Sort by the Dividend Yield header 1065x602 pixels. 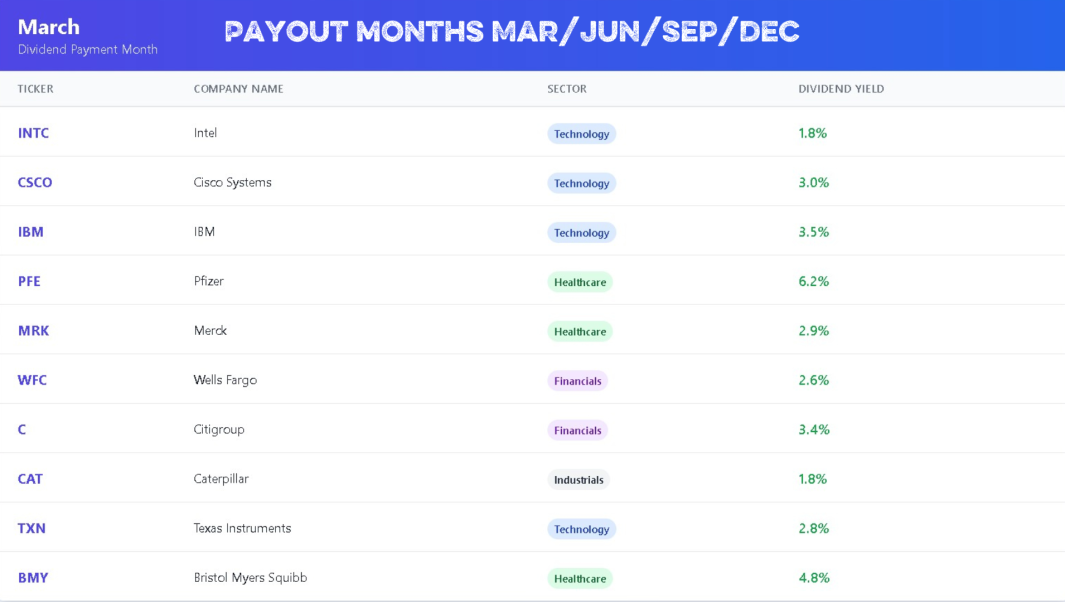click(x=841, y=89)
